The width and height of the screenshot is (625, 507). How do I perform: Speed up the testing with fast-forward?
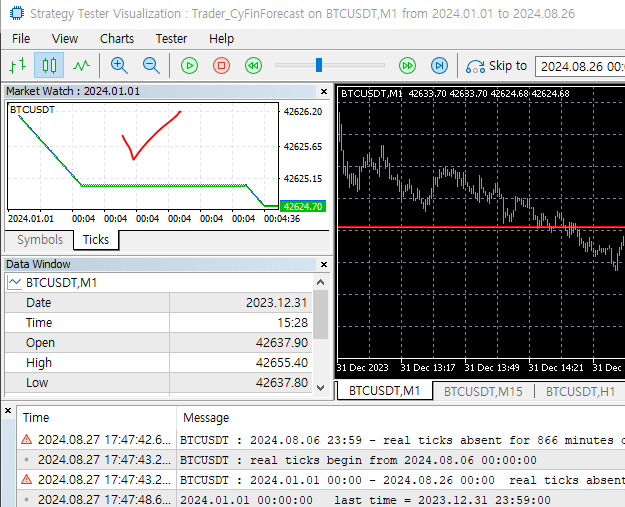coord(407,65)
